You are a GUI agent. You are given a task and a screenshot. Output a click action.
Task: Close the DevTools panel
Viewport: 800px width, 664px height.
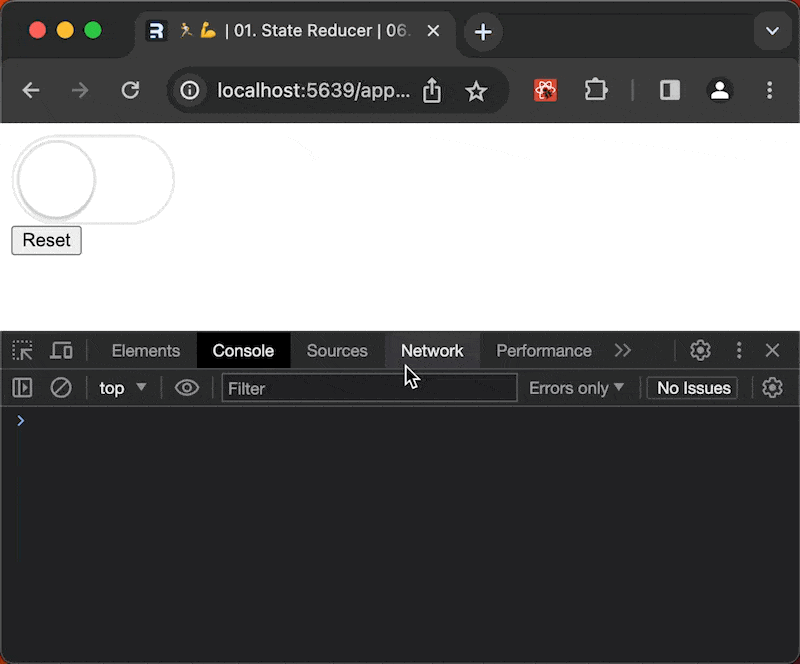click(772, 351)
